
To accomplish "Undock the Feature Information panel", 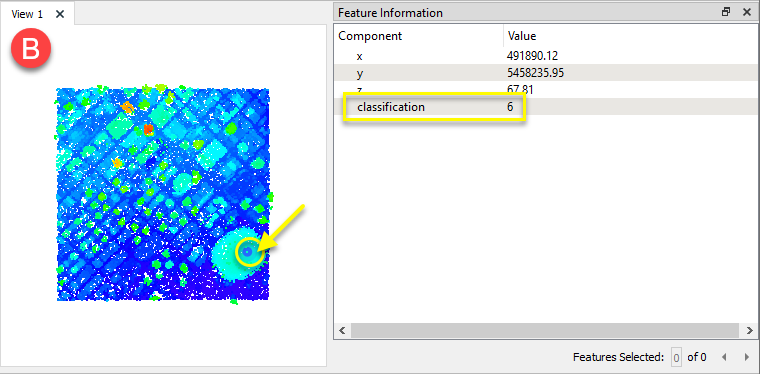I will 726,12.
